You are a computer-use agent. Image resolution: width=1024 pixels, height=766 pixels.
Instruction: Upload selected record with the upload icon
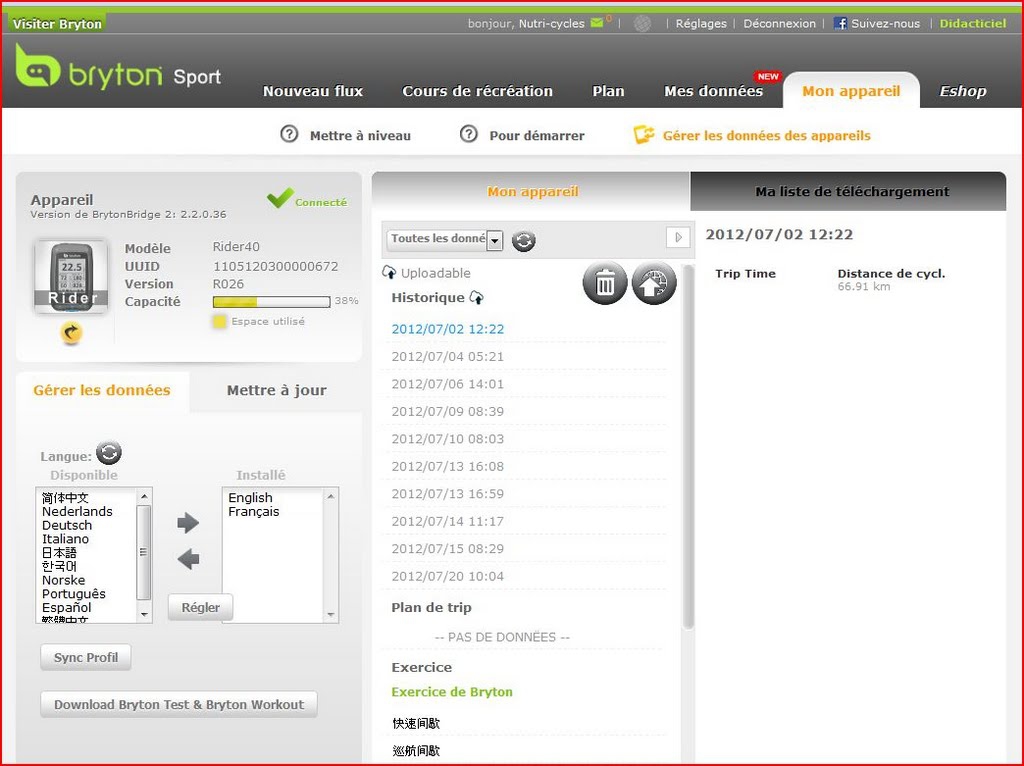(654, 283)
